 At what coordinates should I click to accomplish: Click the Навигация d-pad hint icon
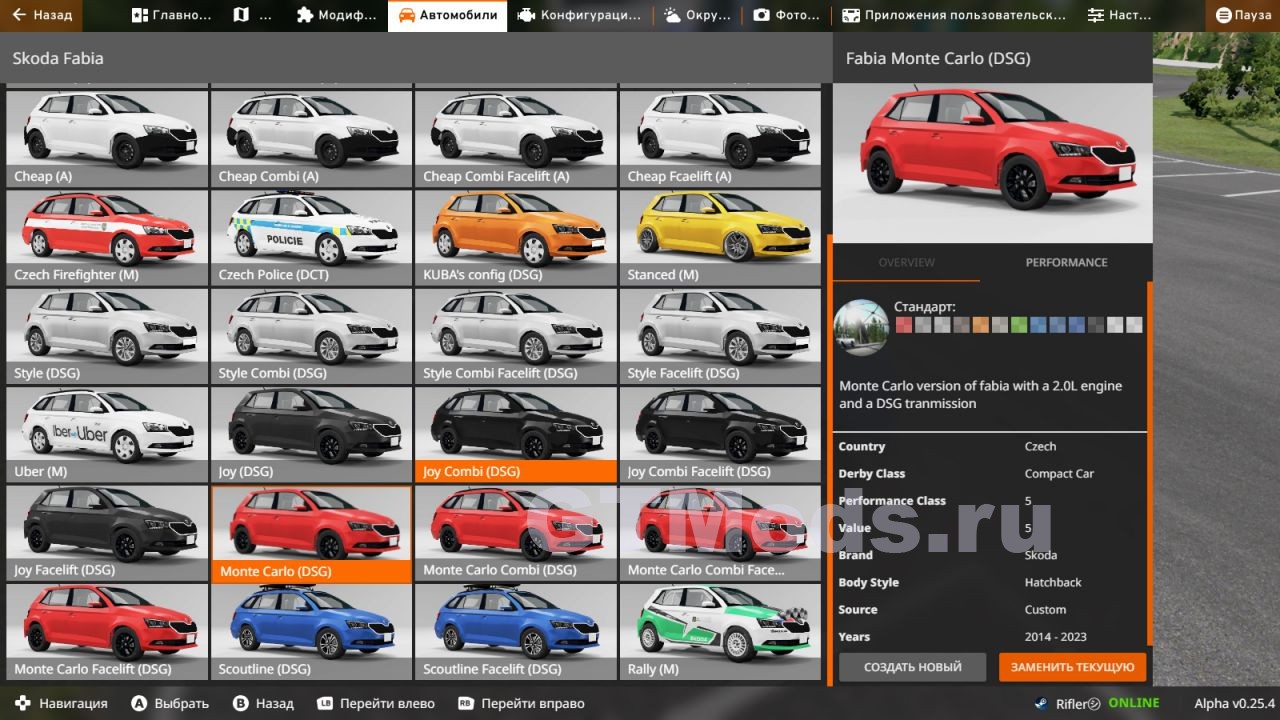[x=23, y=703]
